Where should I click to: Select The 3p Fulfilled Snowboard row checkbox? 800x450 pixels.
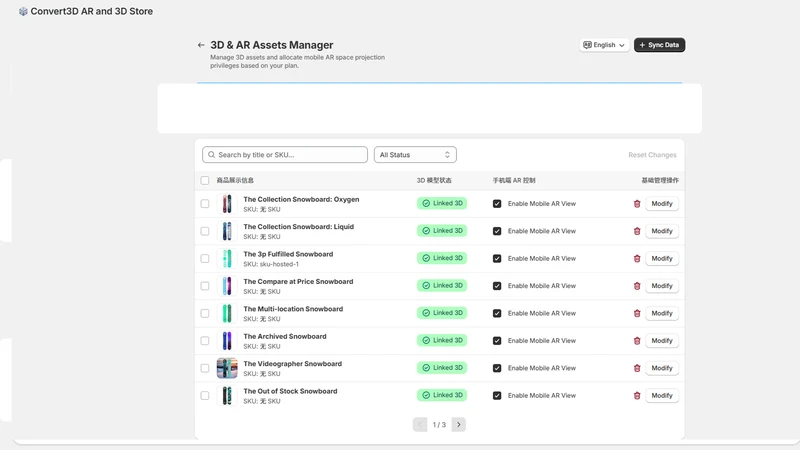point(205,259)
